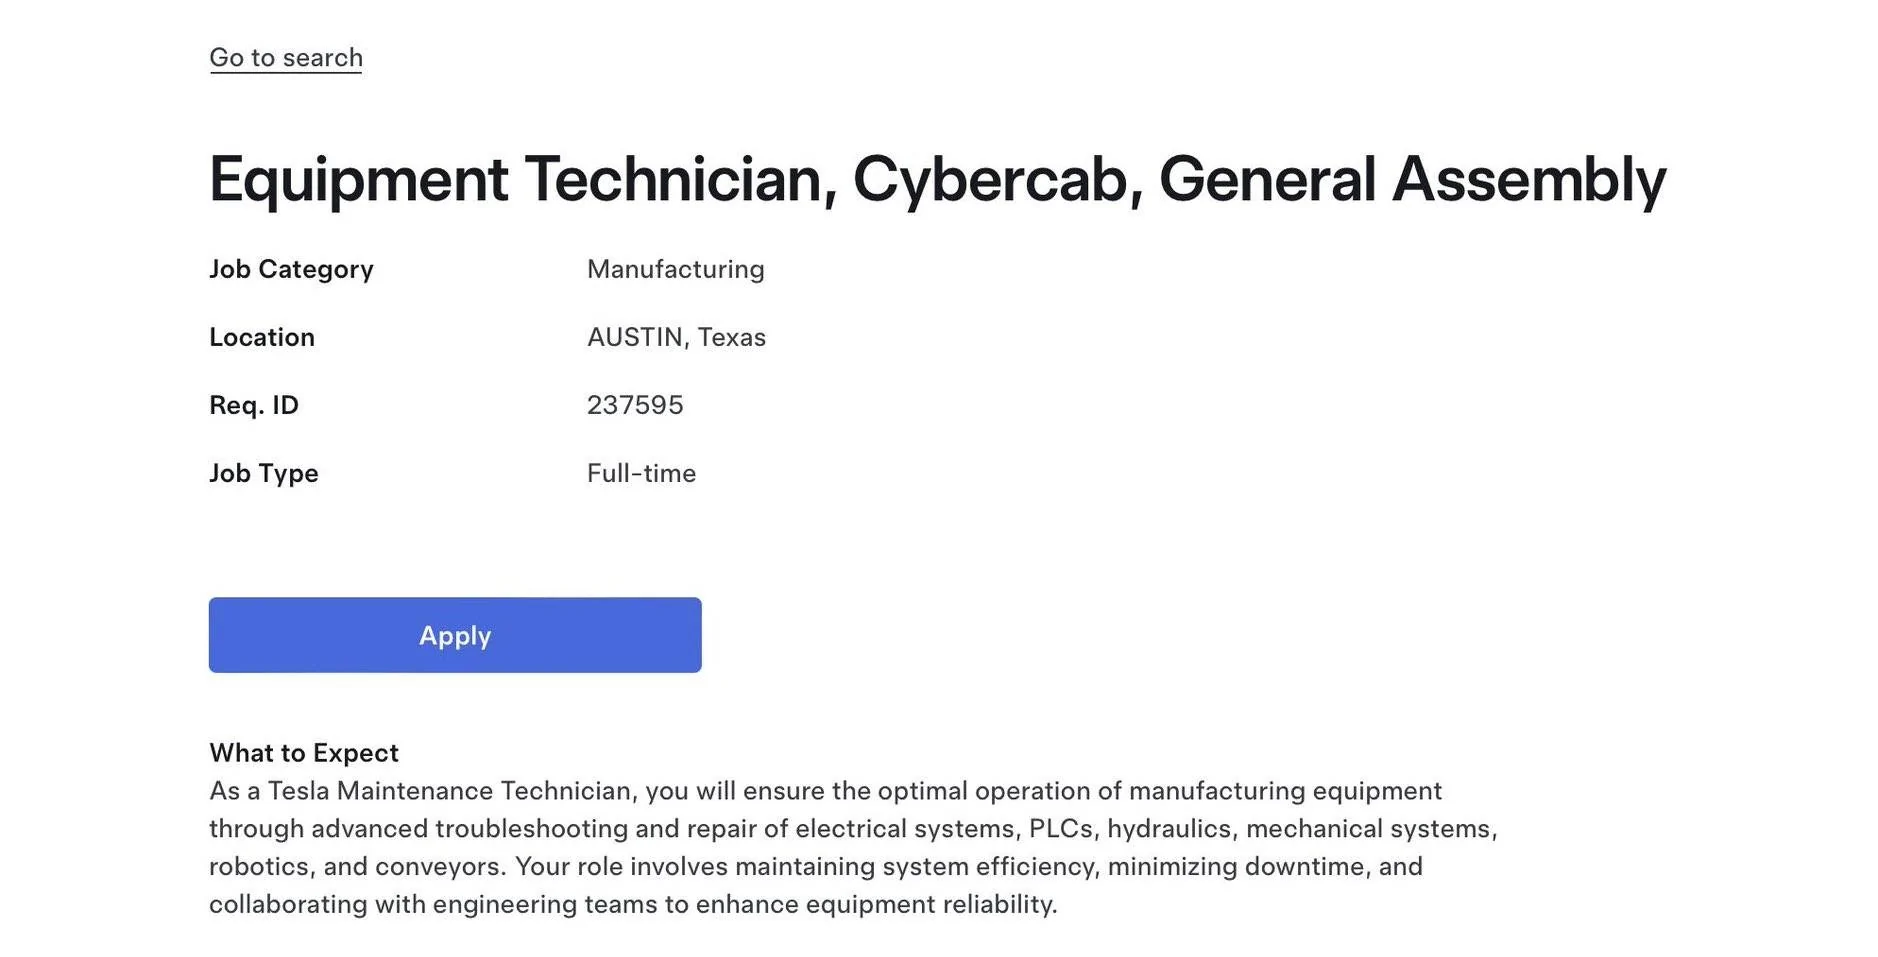Click the Job Type field label

[264, 472]
